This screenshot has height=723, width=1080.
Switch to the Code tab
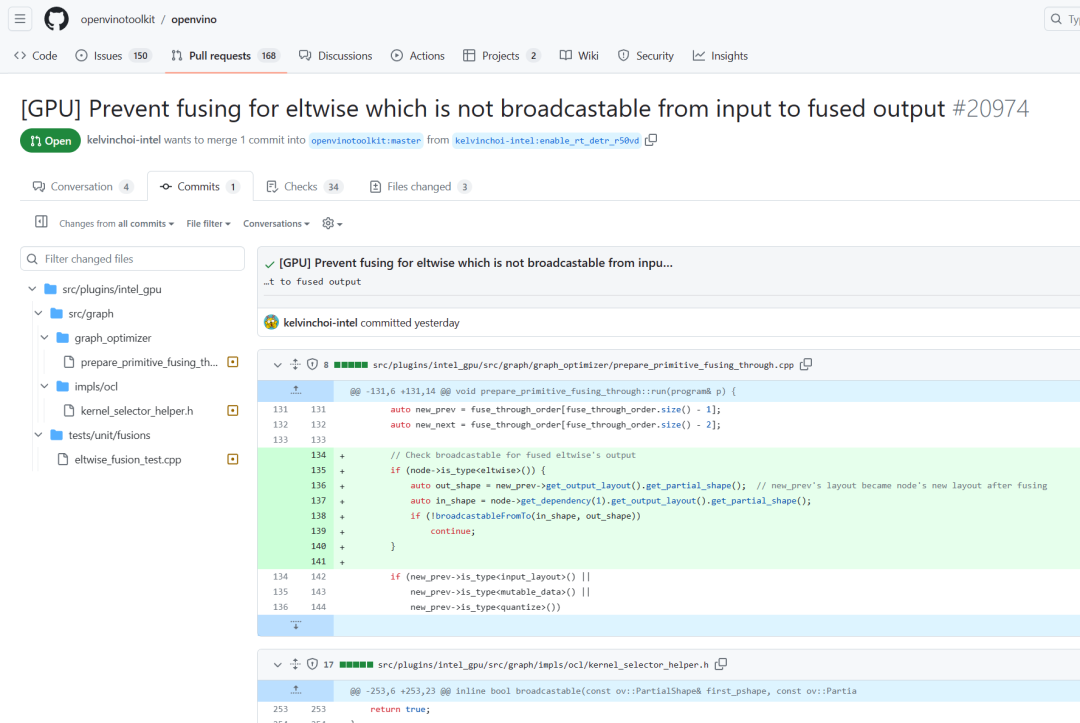tap(36, 56)
